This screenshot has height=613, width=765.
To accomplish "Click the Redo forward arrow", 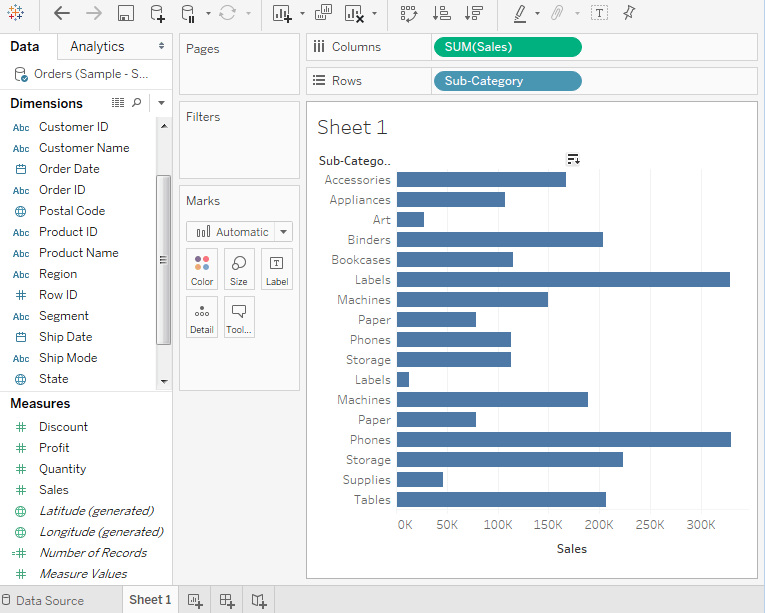I will 94,13.
